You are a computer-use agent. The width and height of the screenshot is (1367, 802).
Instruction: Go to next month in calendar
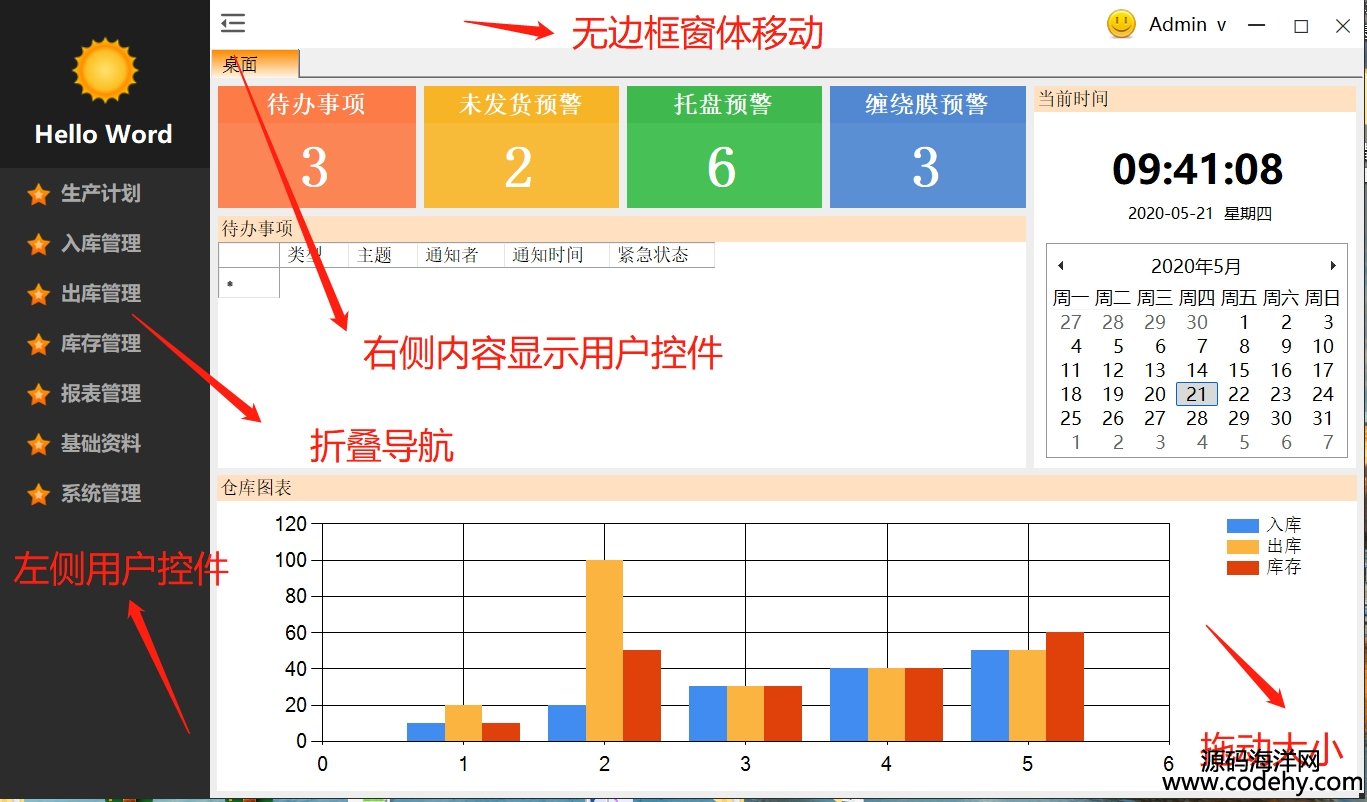point(1333,266)
